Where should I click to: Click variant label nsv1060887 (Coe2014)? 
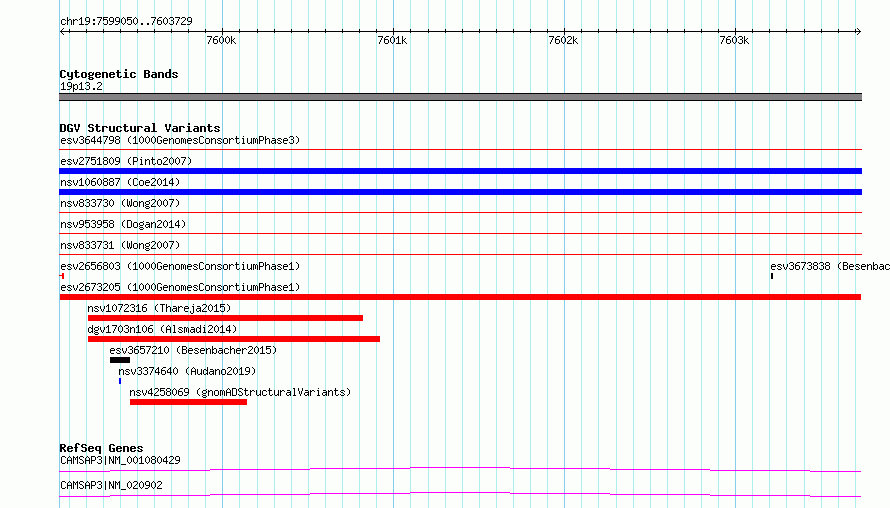pyautogui.click(x=120, y=182)
